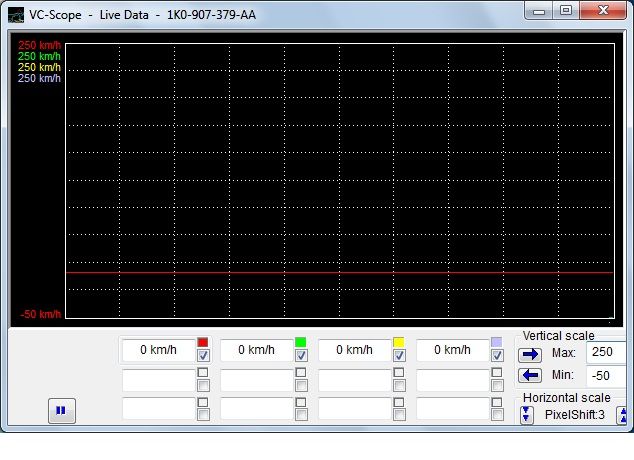Minimize the VC-Scope window
This screenshot has height=460, width=634.
pos(539,11)
